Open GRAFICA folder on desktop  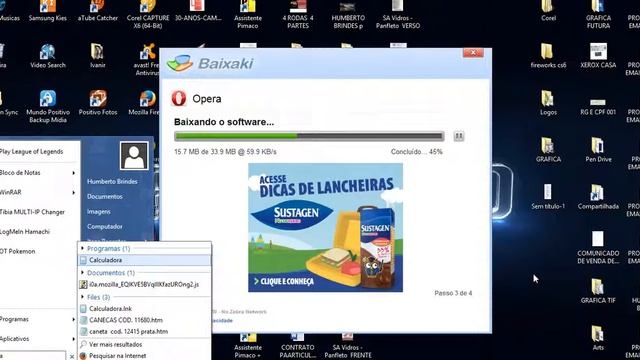point(548,150)
